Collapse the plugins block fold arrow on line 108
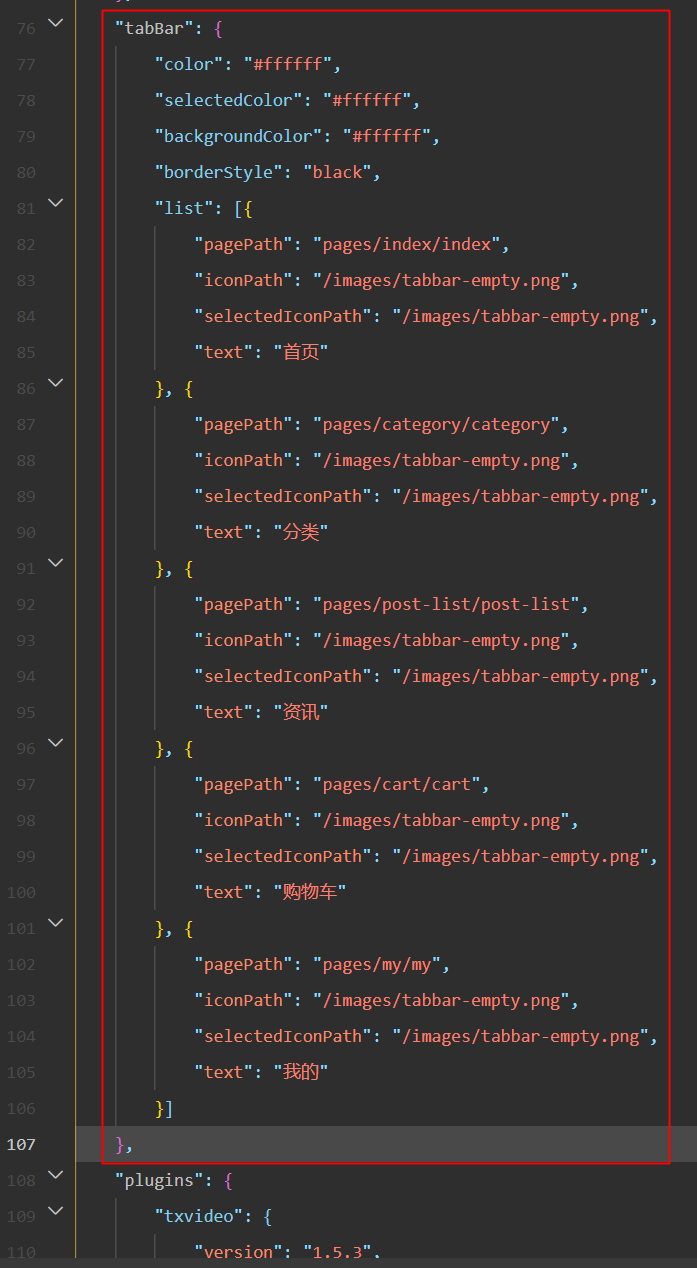 pyautogui.click(x=56, y=1174)
